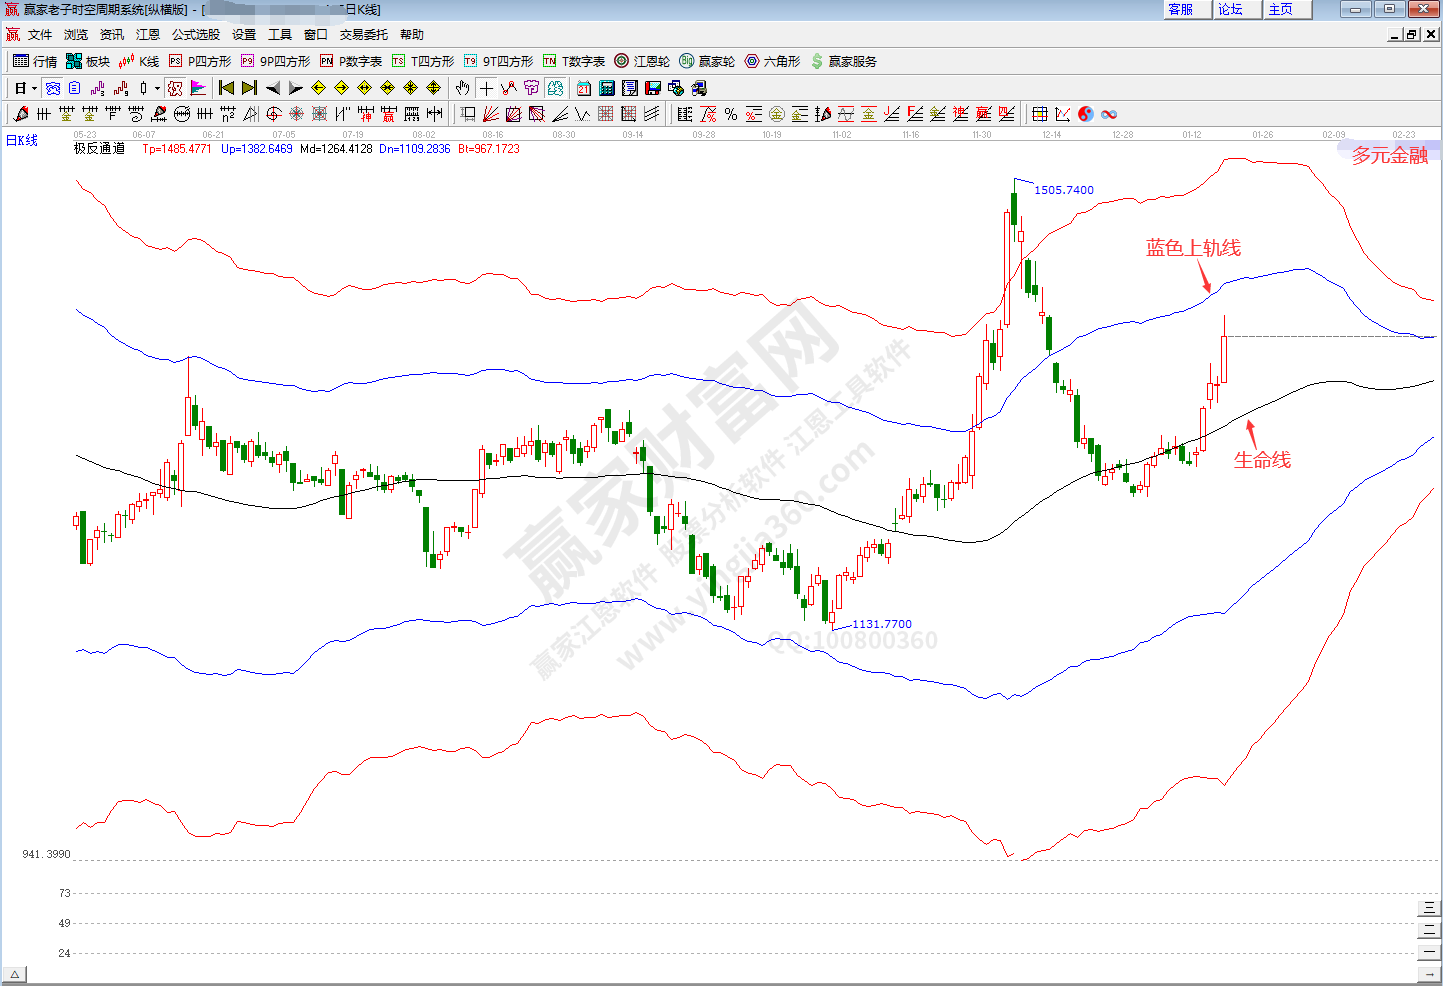This screenshot has height=986, width=1443.
Task: Toggle the three-line subpanel layout button
Action: tap(1428, 908)
